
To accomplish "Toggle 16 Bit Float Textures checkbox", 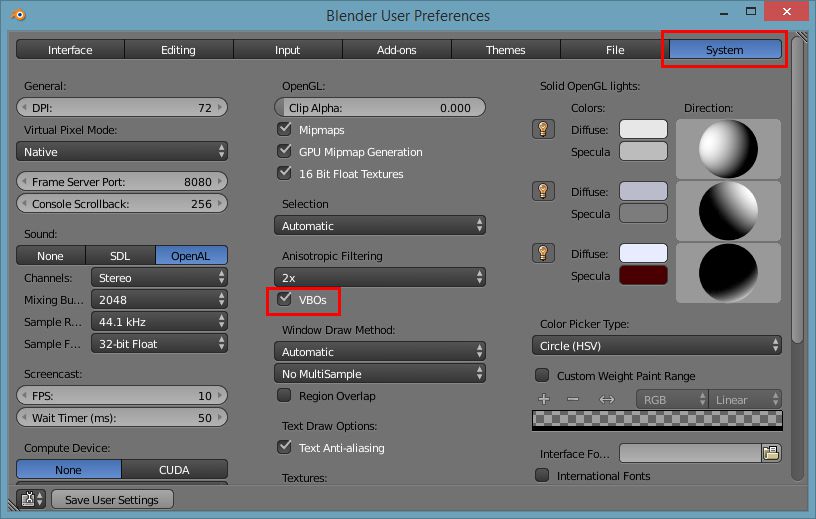I will click(284, 173).
